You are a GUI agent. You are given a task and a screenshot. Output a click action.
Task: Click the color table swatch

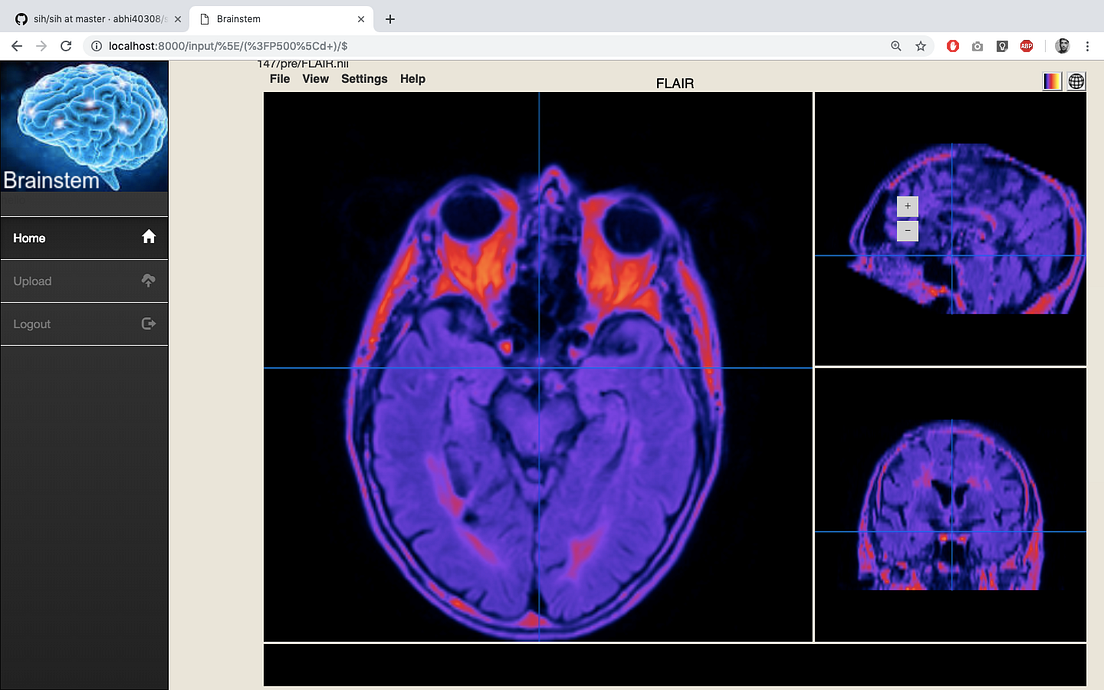pos(1051,81)
